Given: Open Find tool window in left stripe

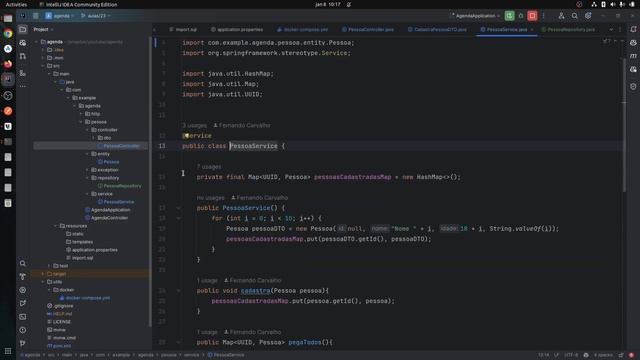Looking at the screenshot, I should coord(23,264).
